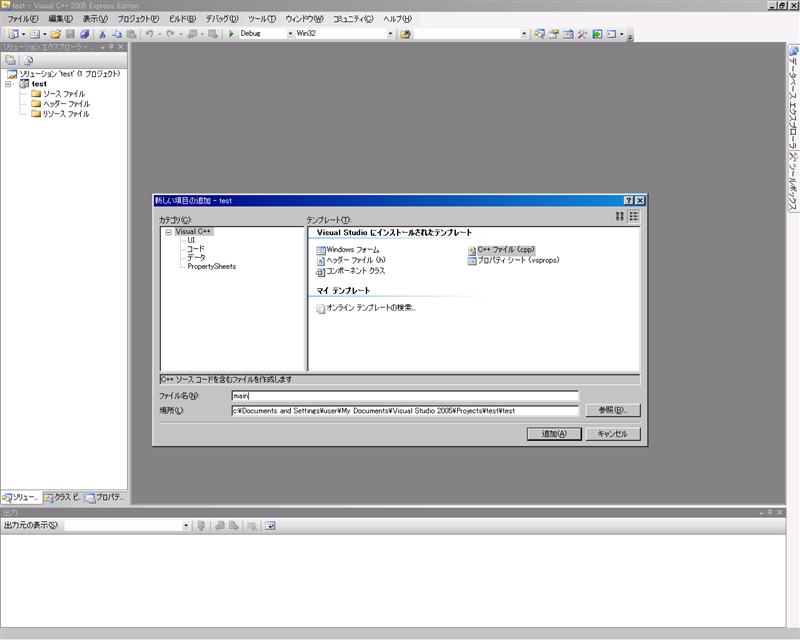
Task: Collapse the Visual C++ category node
Action: click(168, 232)
